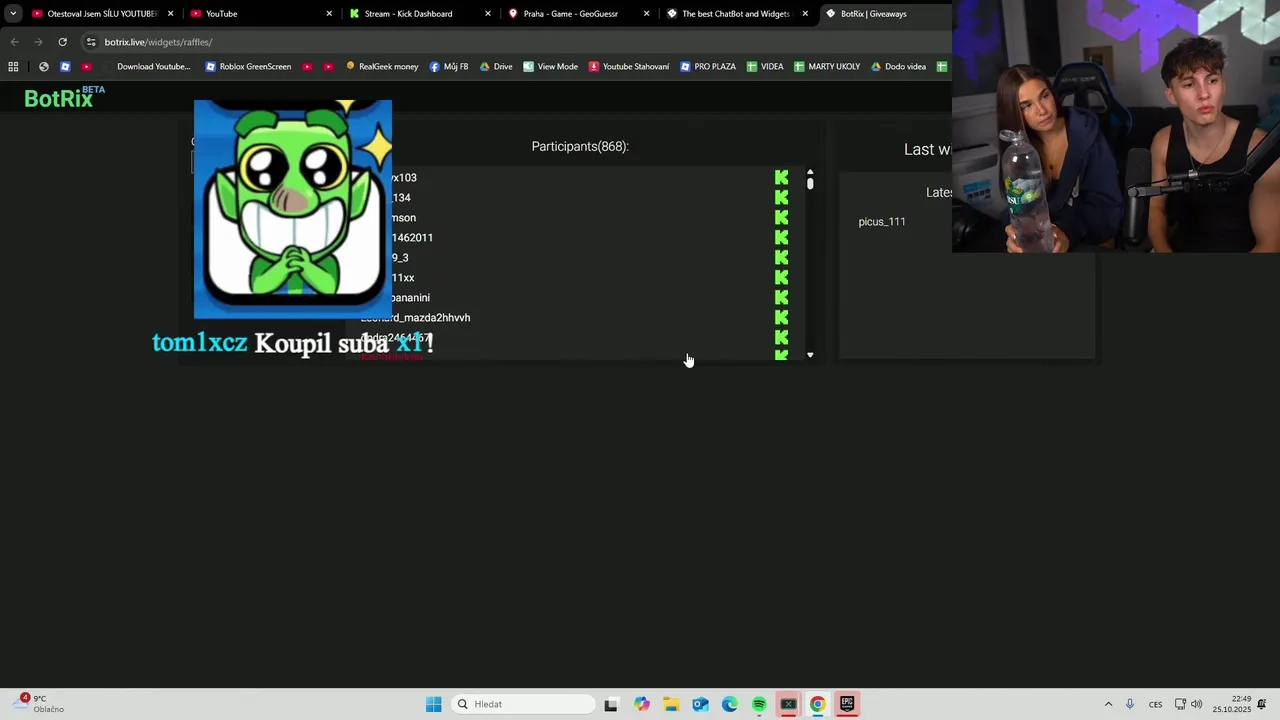Open Task View on the taskbar

611,704
